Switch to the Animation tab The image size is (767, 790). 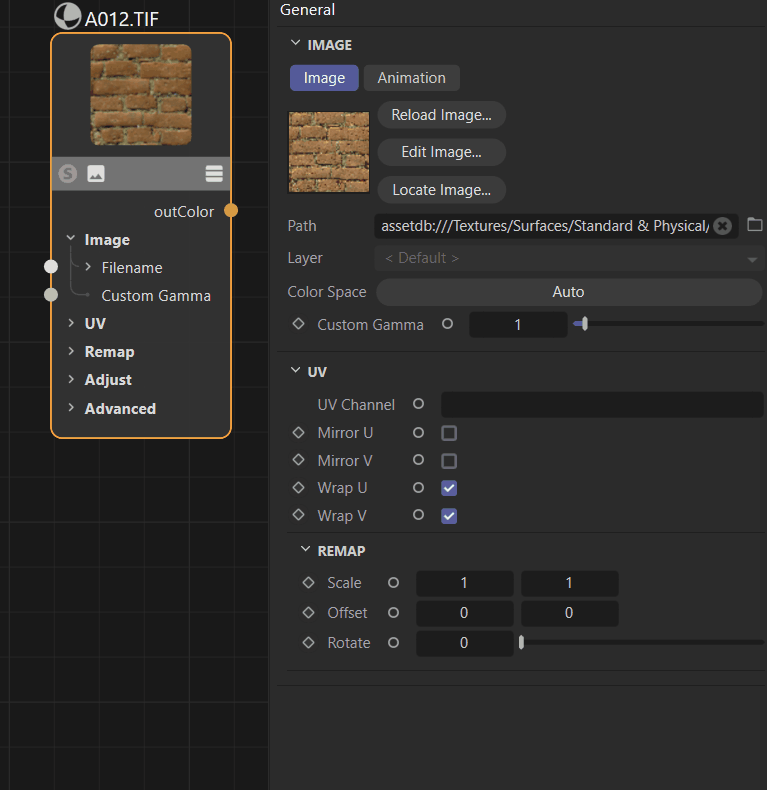tap(411, 78)
